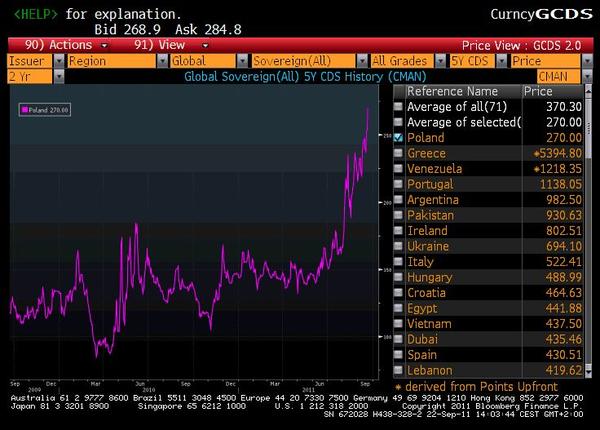Check the Spain checkbox
Screen dimensions: 600x430
point(398,354)
